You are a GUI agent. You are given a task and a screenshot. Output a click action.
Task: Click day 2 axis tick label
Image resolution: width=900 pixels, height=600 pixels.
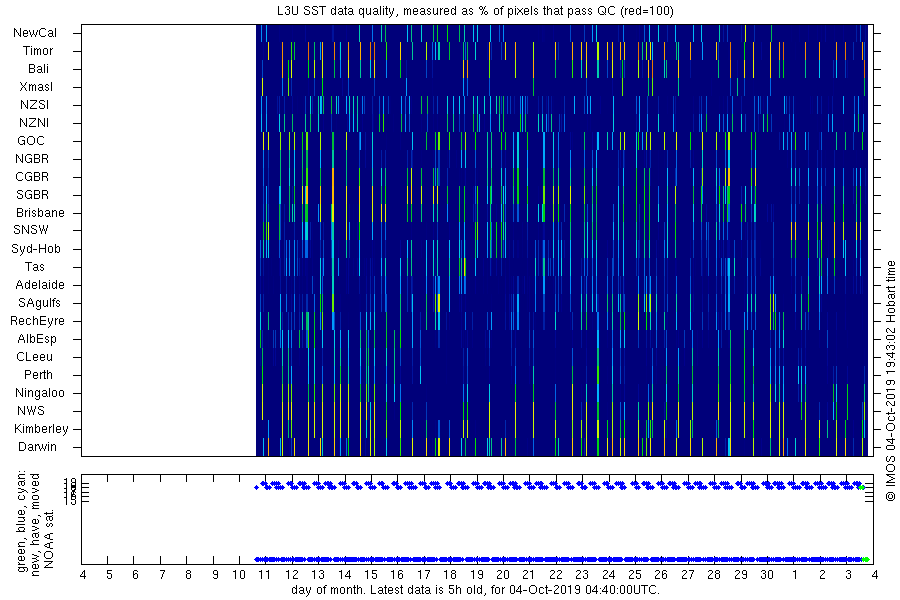(823, 575)
